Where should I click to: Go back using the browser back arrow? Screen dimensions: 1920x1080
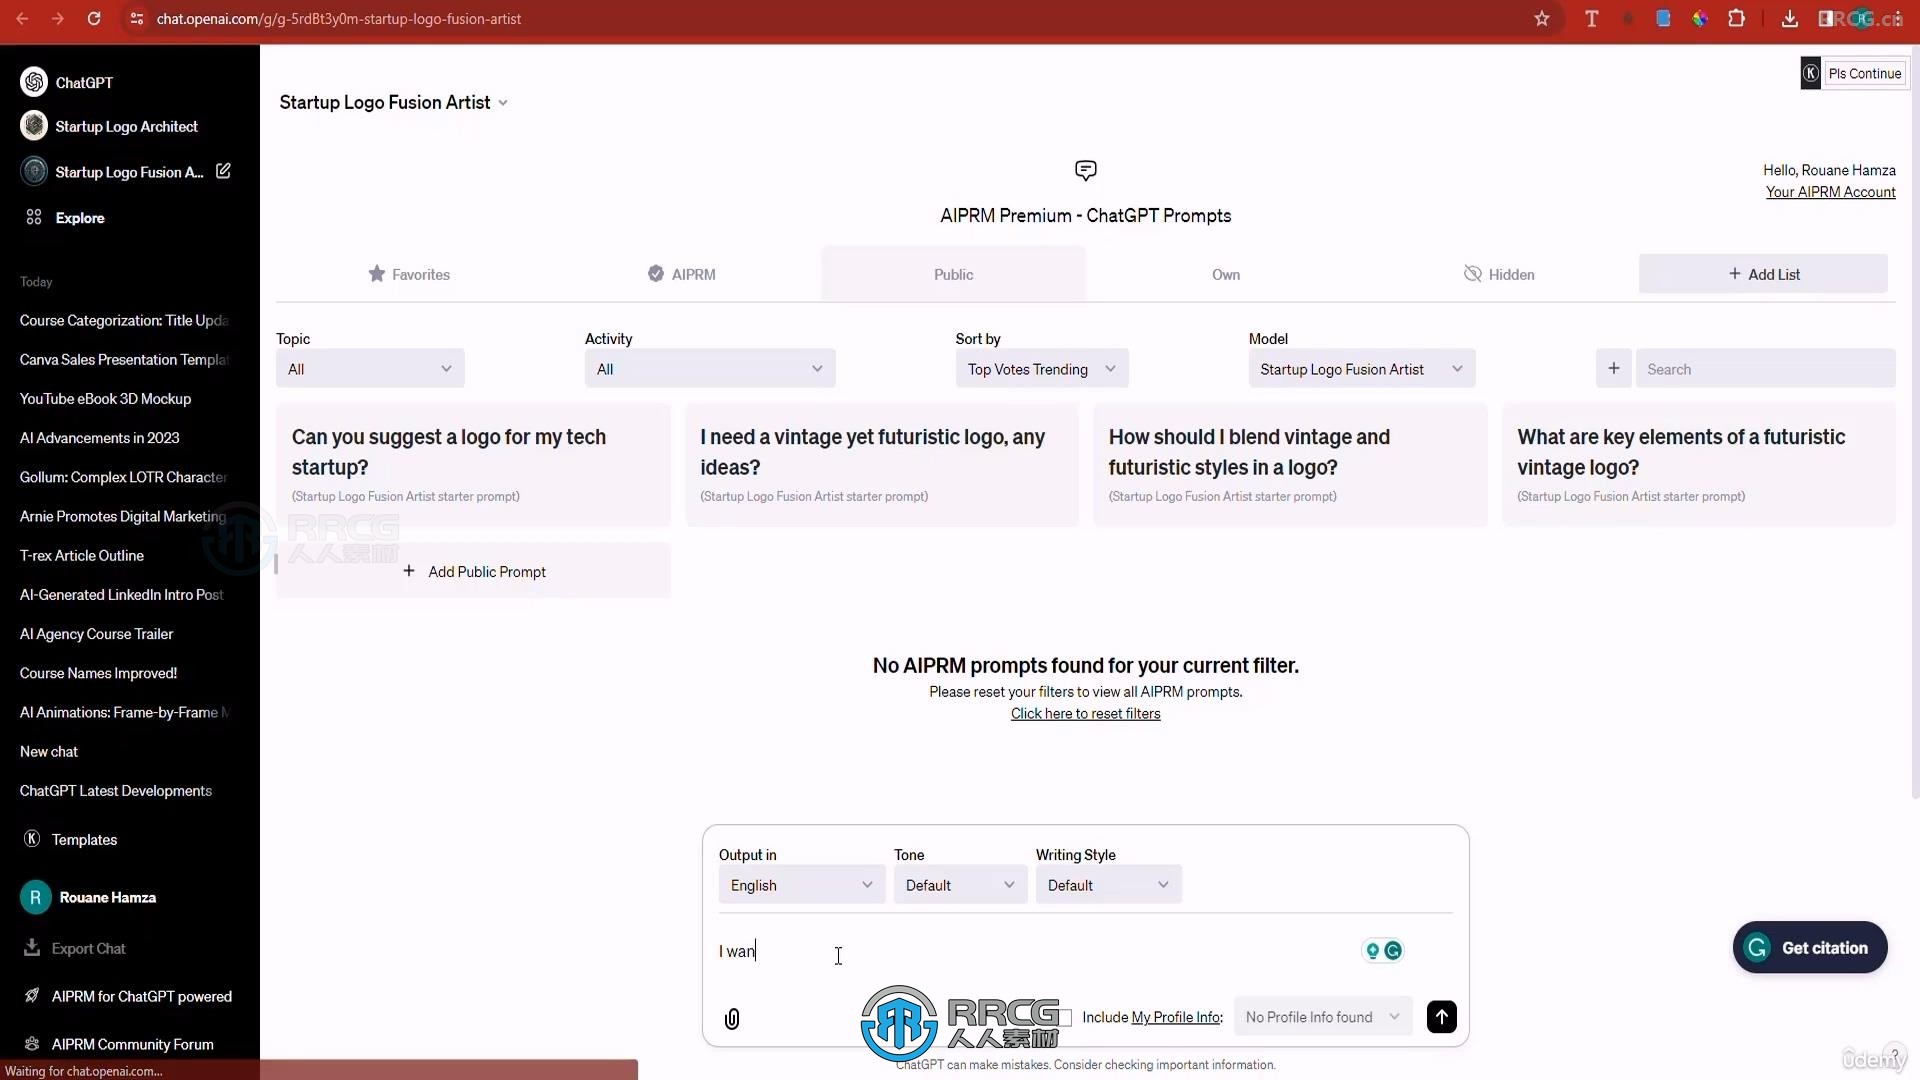click(22, 19)
